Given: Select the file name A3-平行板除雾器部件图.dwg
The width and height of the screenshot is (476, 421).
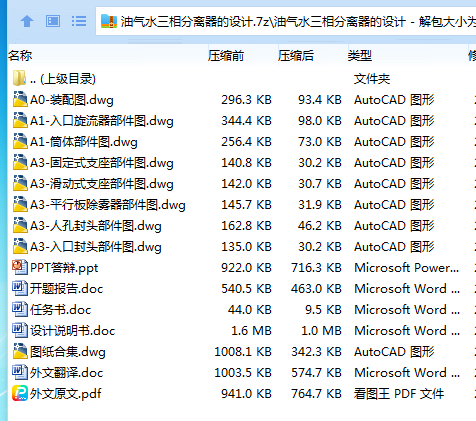Looking at the screenshot, I should [108, 205].
